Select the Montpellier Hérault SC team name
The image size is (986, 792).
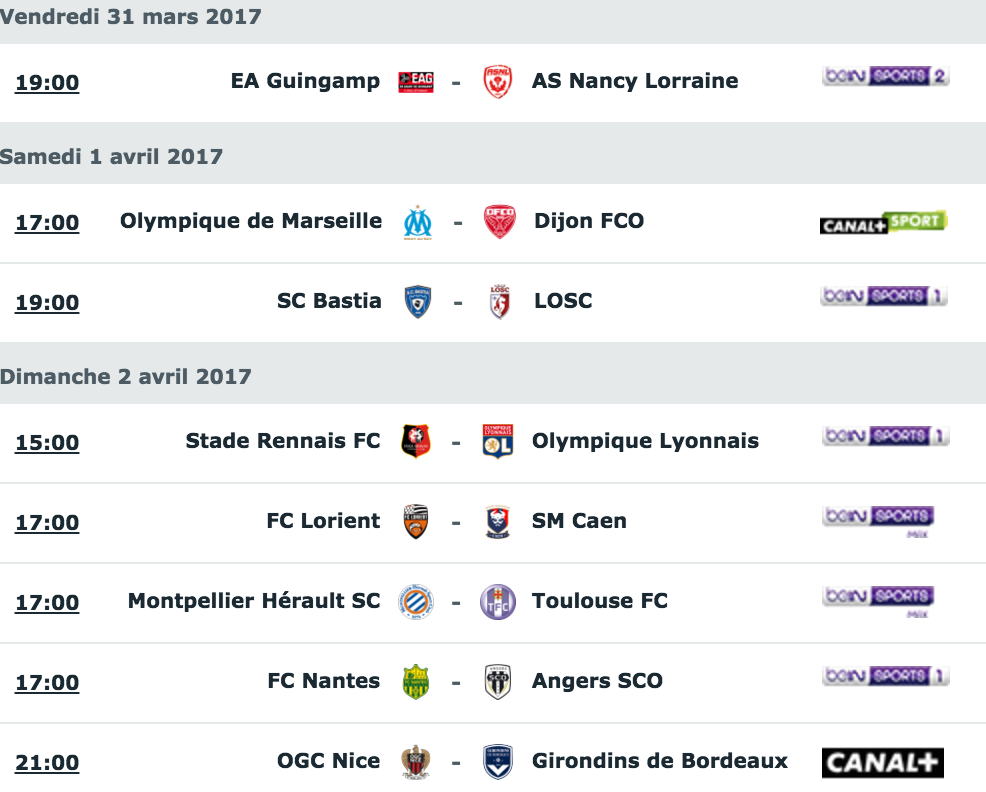pos(254,601)
